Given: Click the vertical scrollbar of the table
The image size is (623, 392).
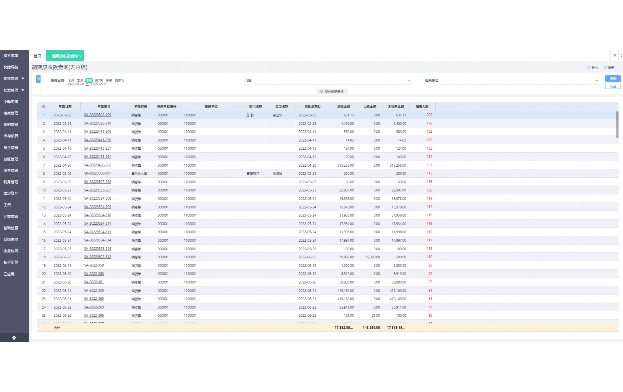Looking at the screenshot, I should [617, 125].
